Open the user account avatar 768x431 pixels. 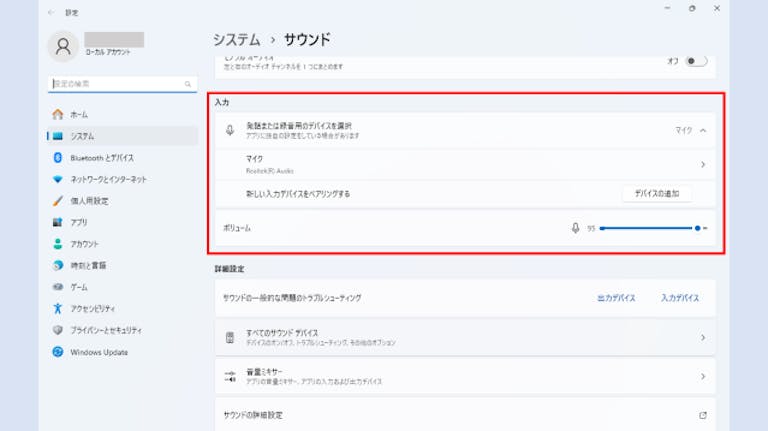pyautogui.click(x=63, y=47)
